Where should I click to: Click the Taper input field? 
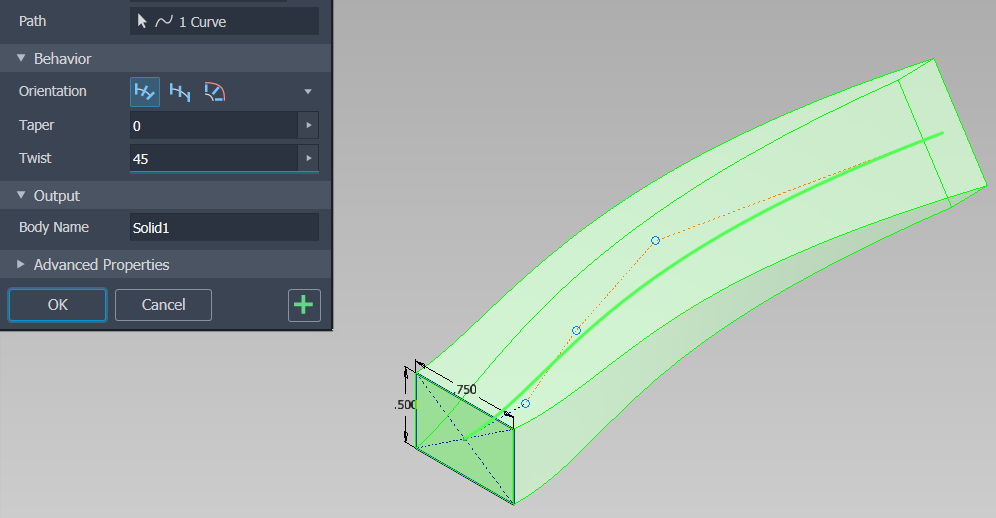pos(214,125)
